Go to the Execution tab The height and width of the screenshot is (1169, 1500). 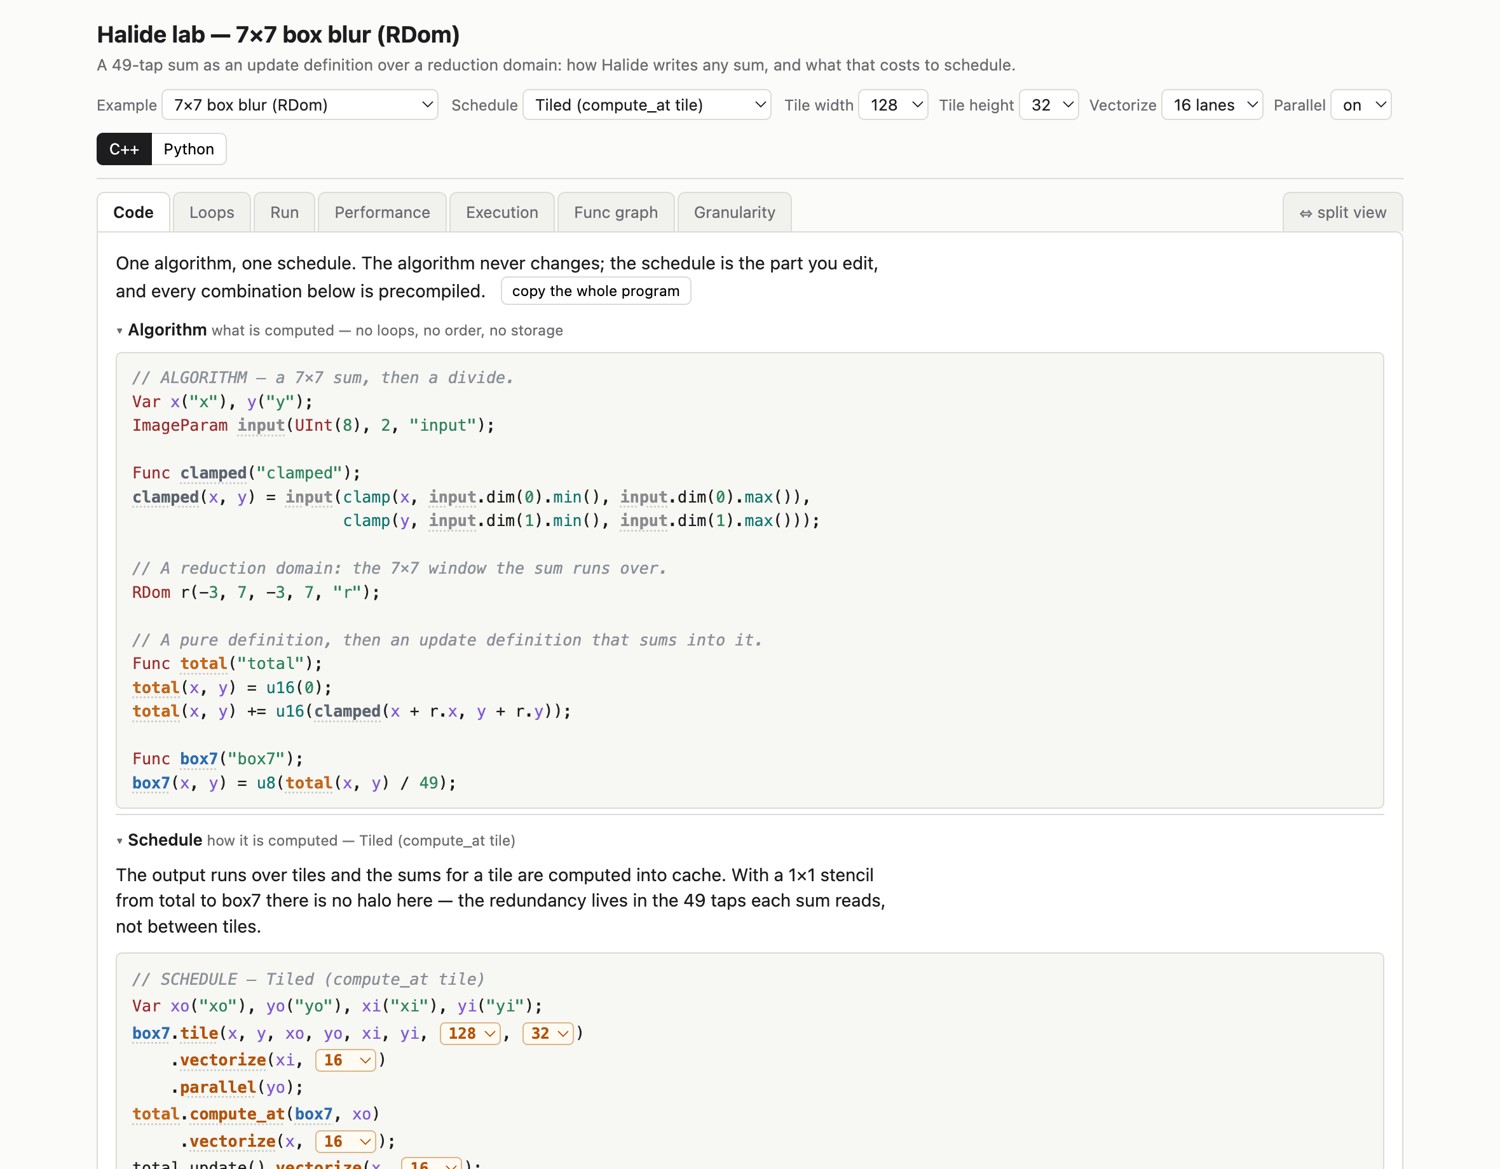(x=502, y=212)
